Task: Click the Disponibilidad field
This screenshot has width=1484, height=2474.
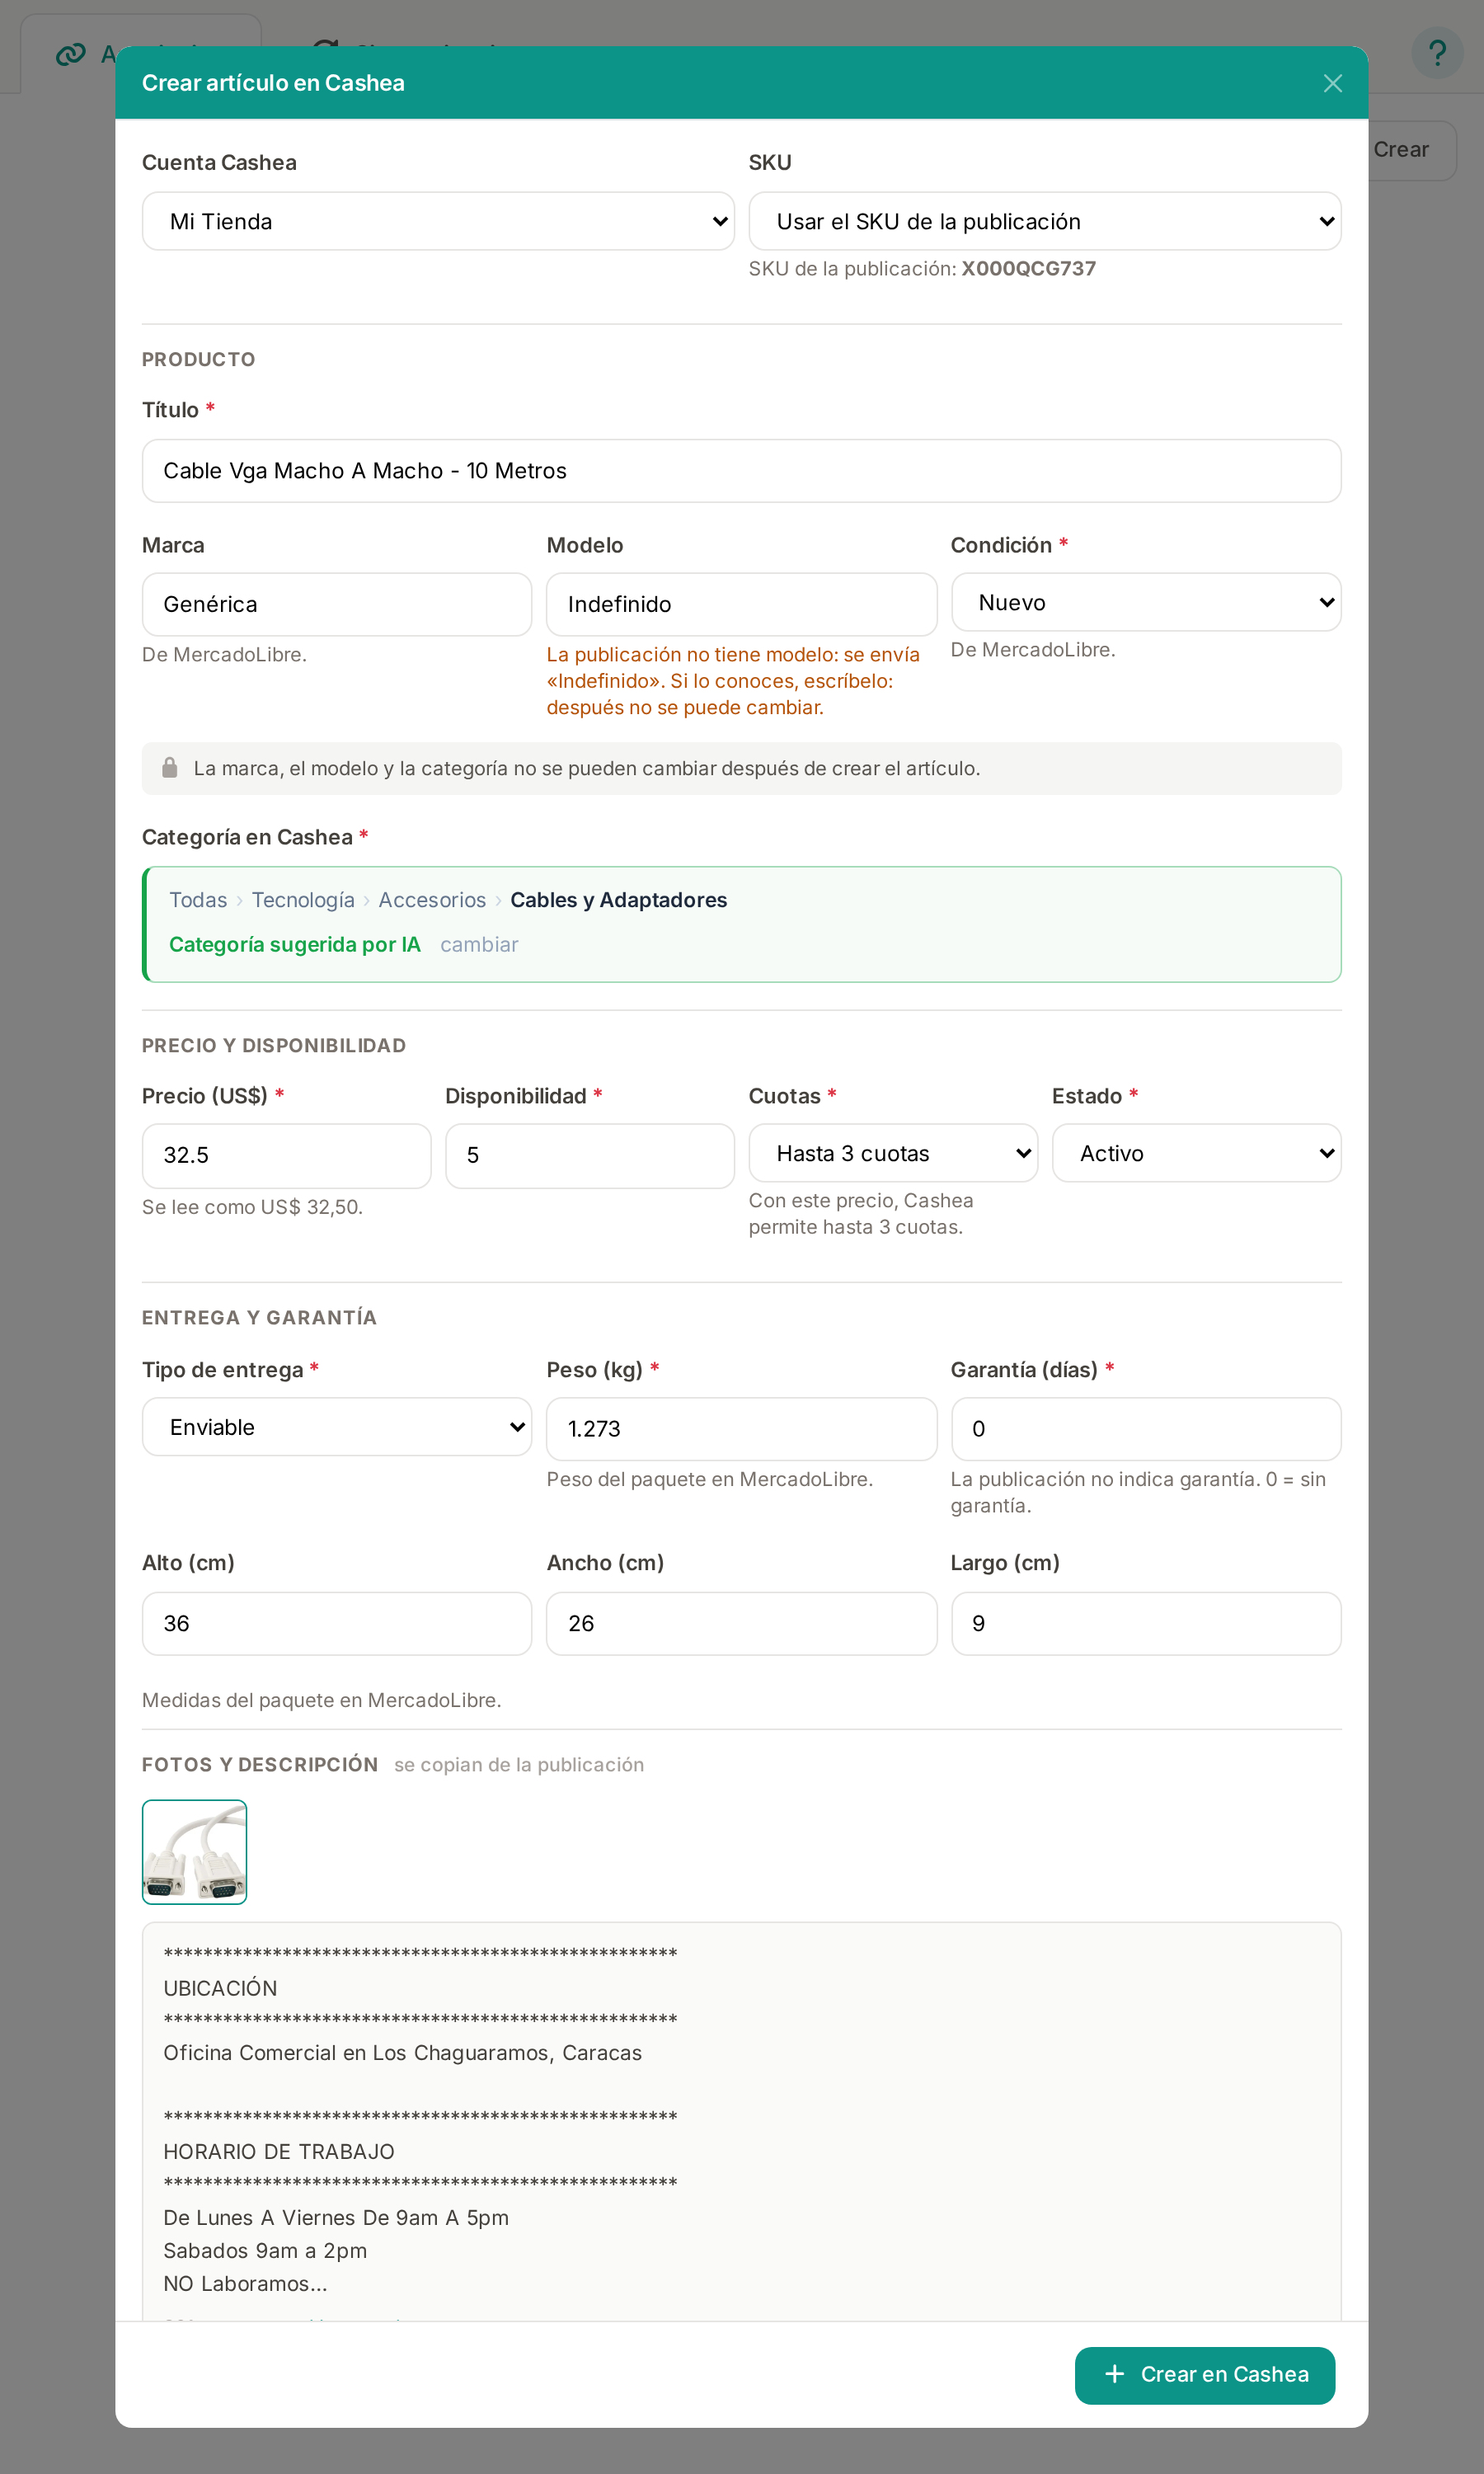Action: [x=590, y=1156]
